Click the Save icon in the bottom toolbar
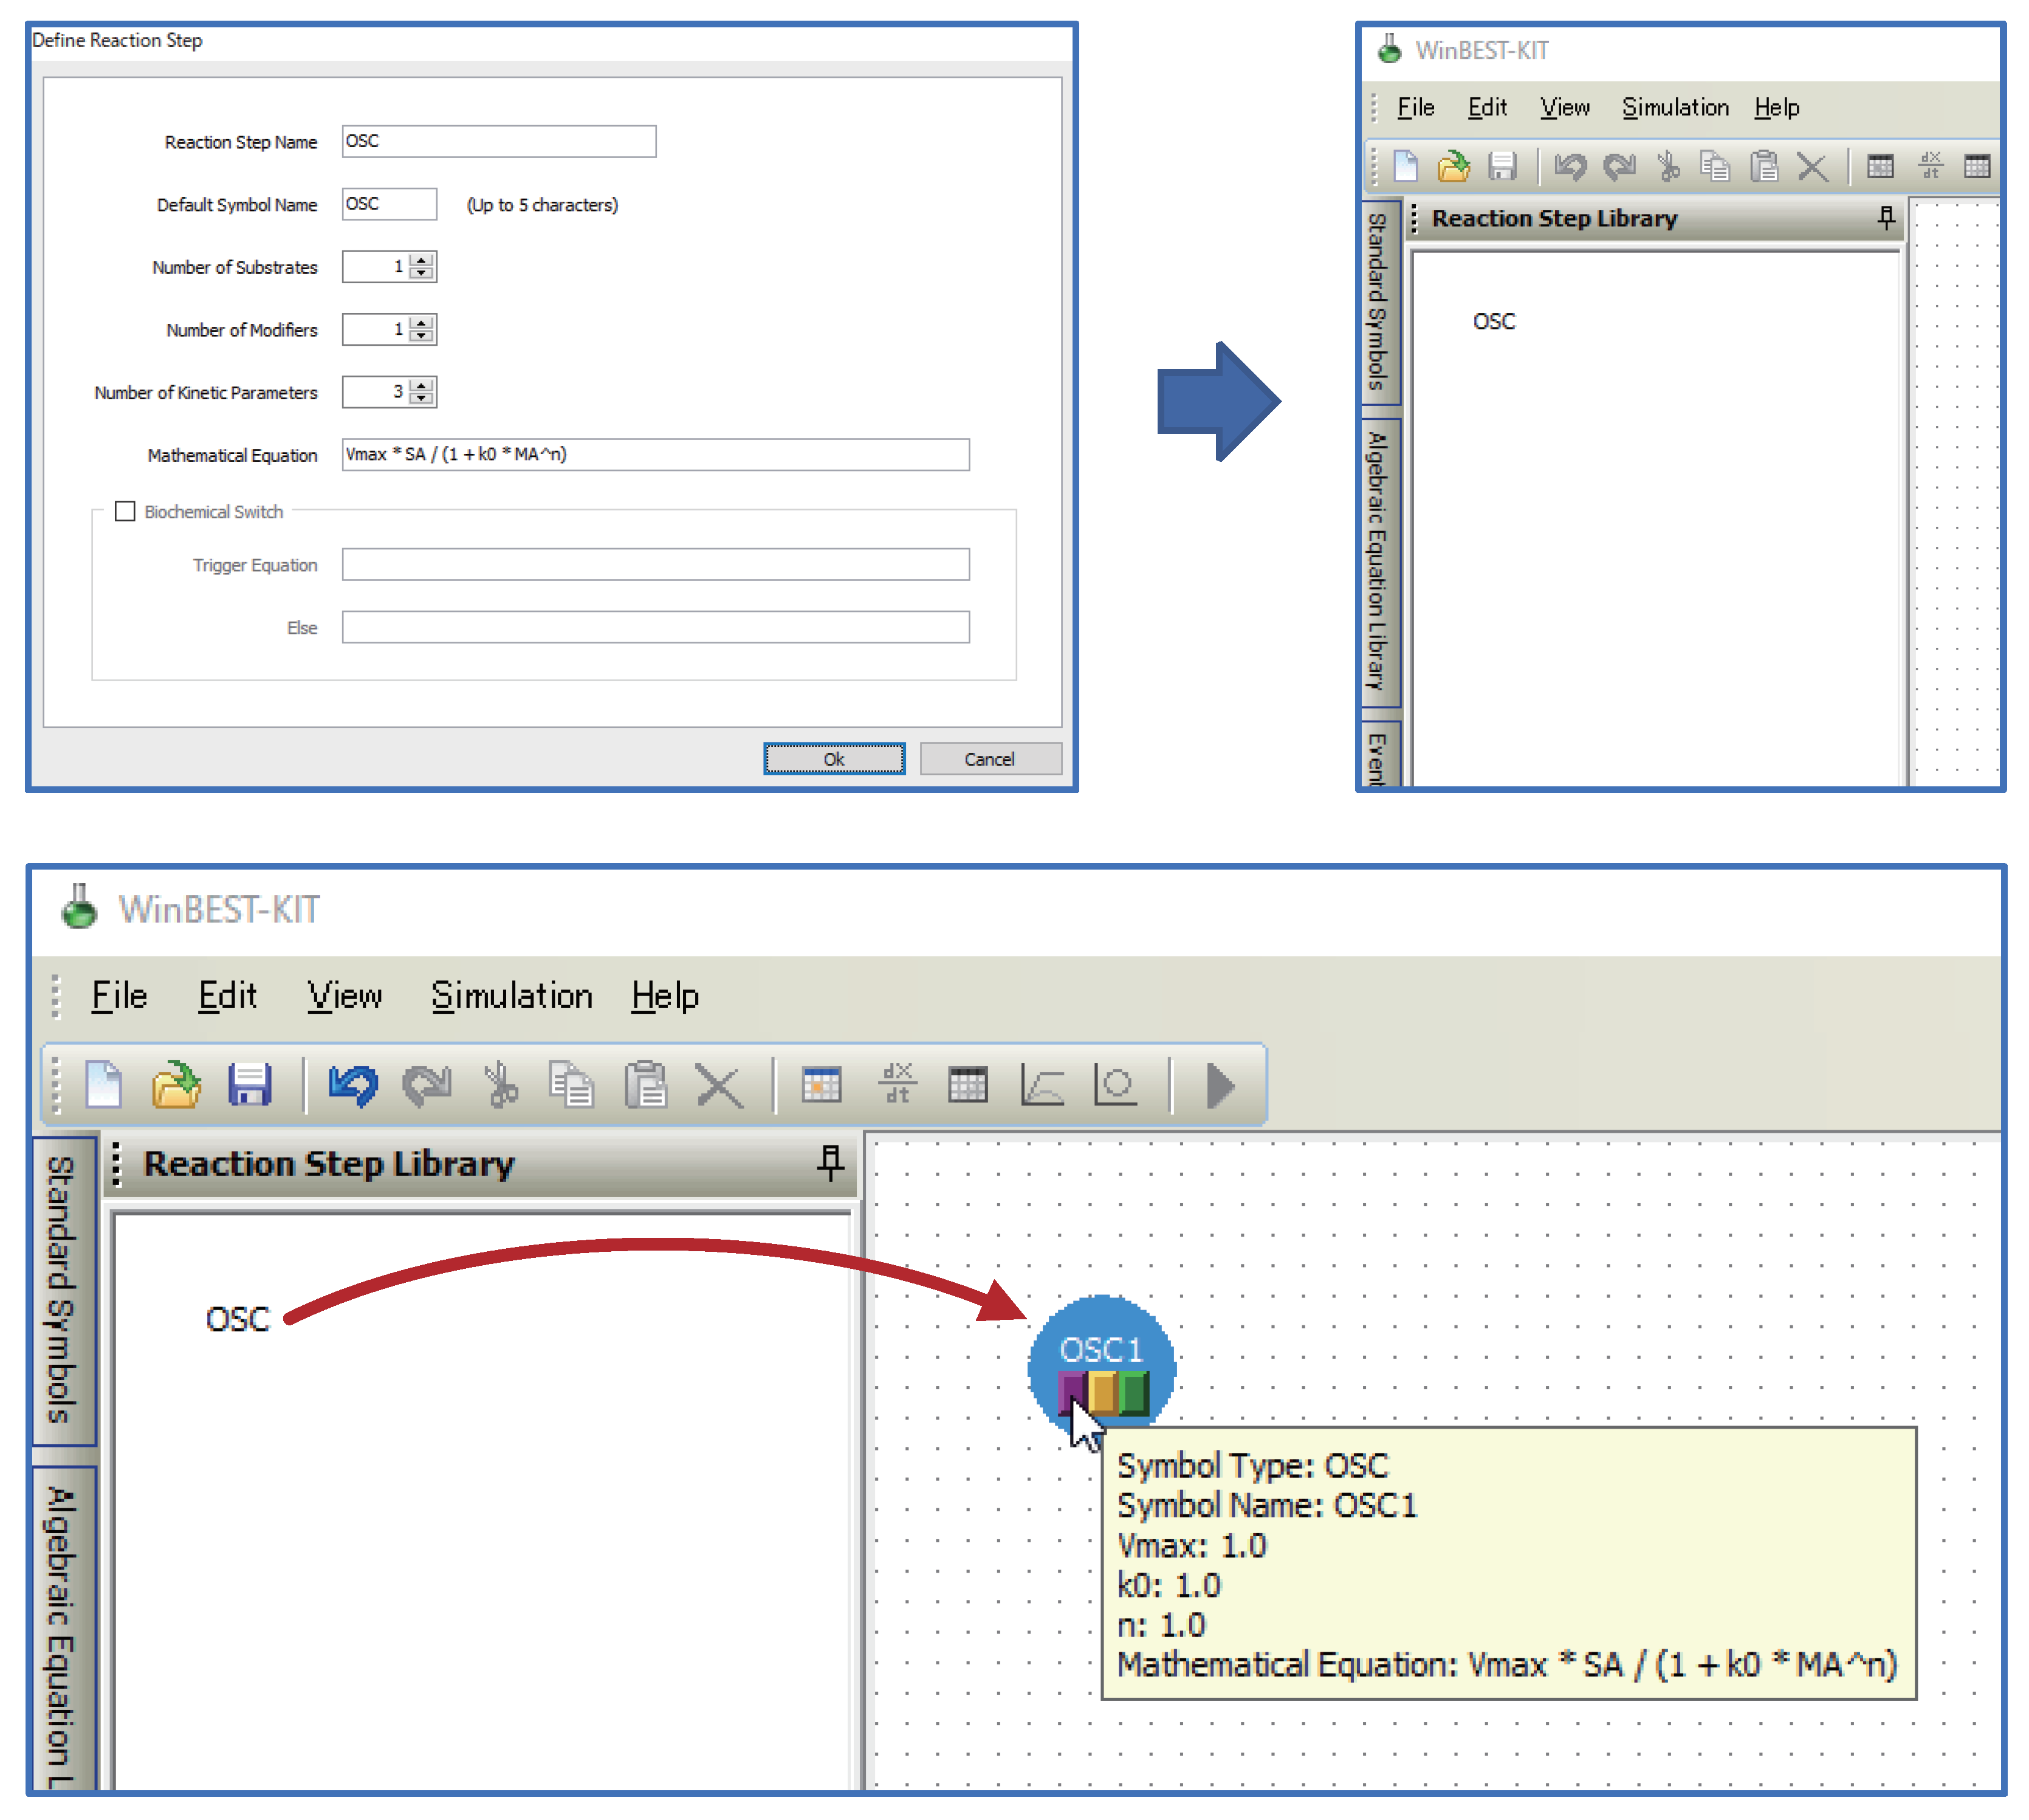 pyautogui.click(x=249, y=1085)
